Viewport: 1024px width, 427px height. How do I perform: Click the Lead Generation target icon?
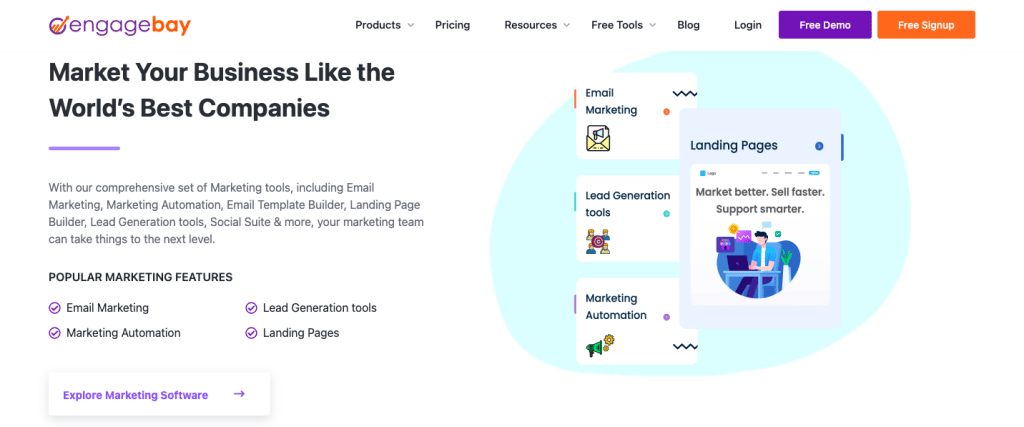pos(598,241)
